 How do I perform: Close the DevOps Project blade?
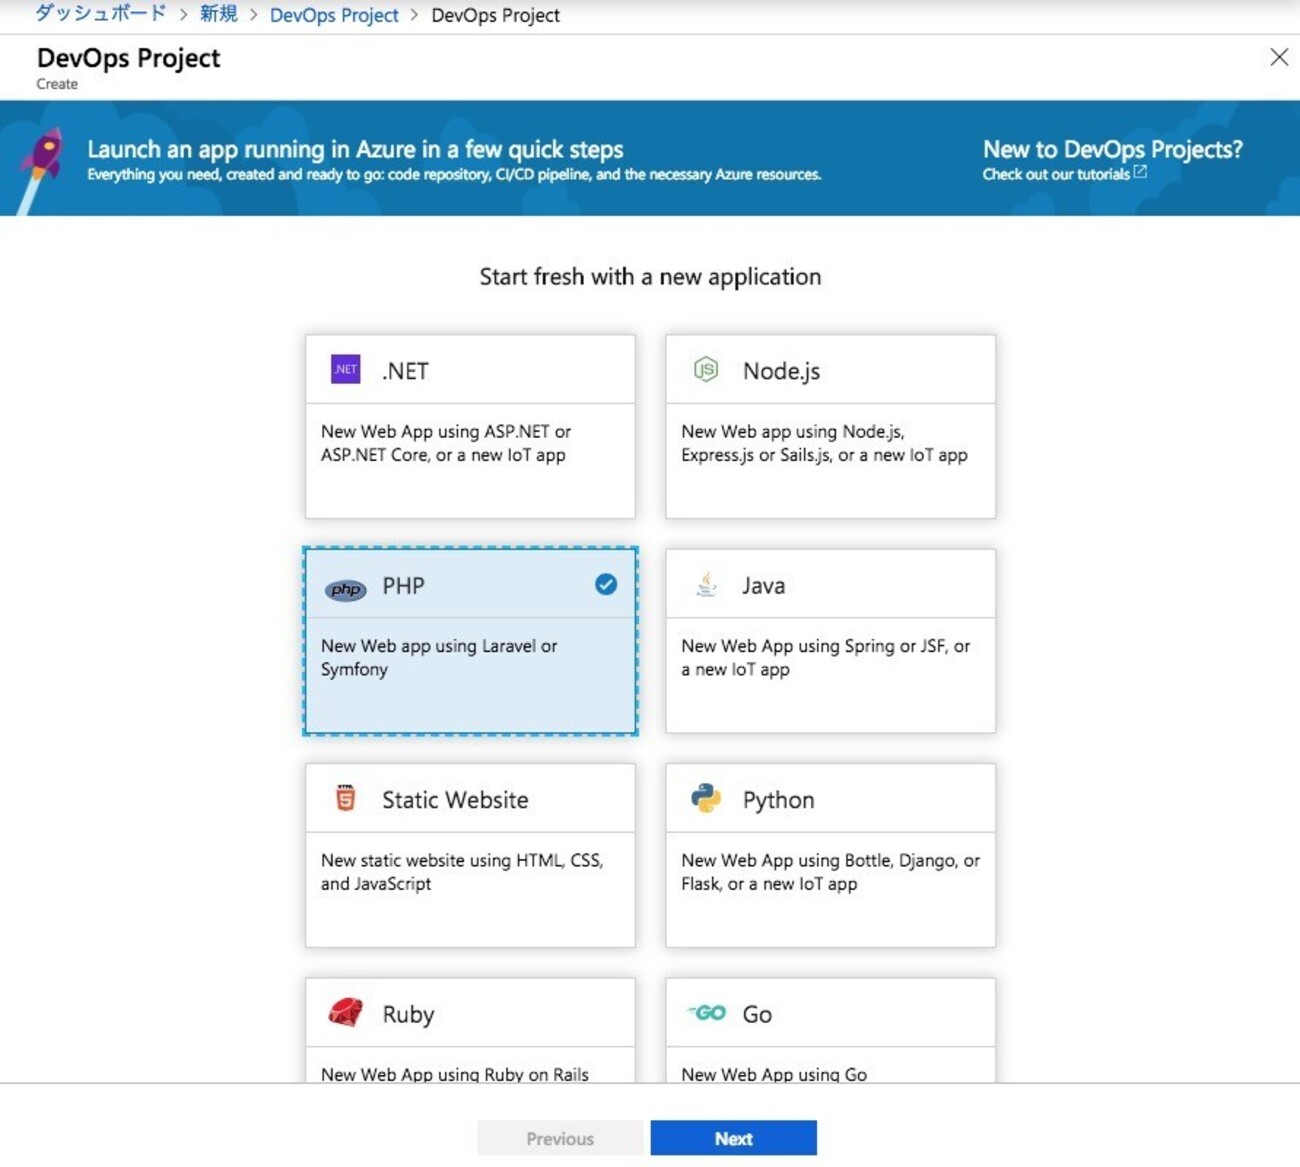[1279, 57]
